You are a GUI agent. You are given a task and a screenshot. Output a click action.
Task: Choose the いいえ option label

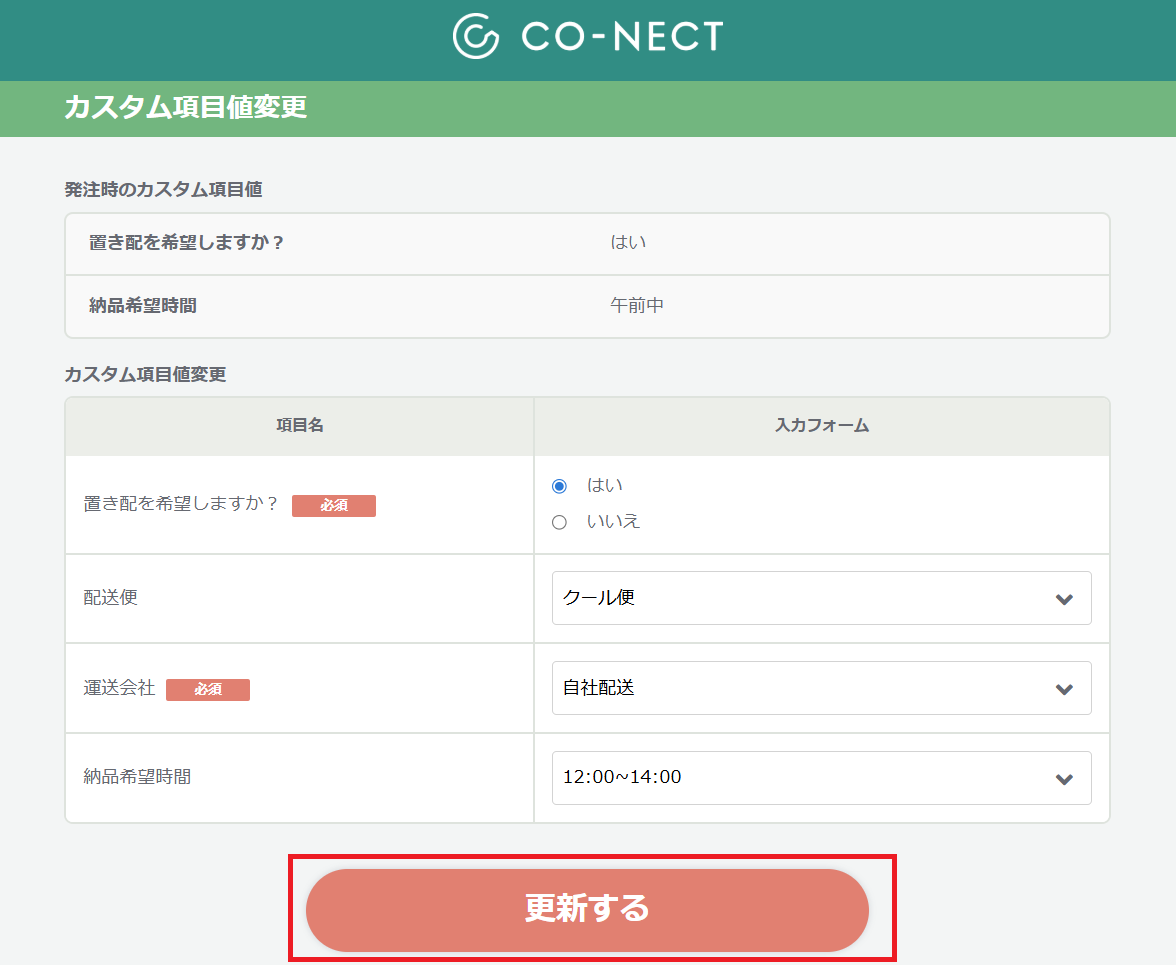[614, 521]
